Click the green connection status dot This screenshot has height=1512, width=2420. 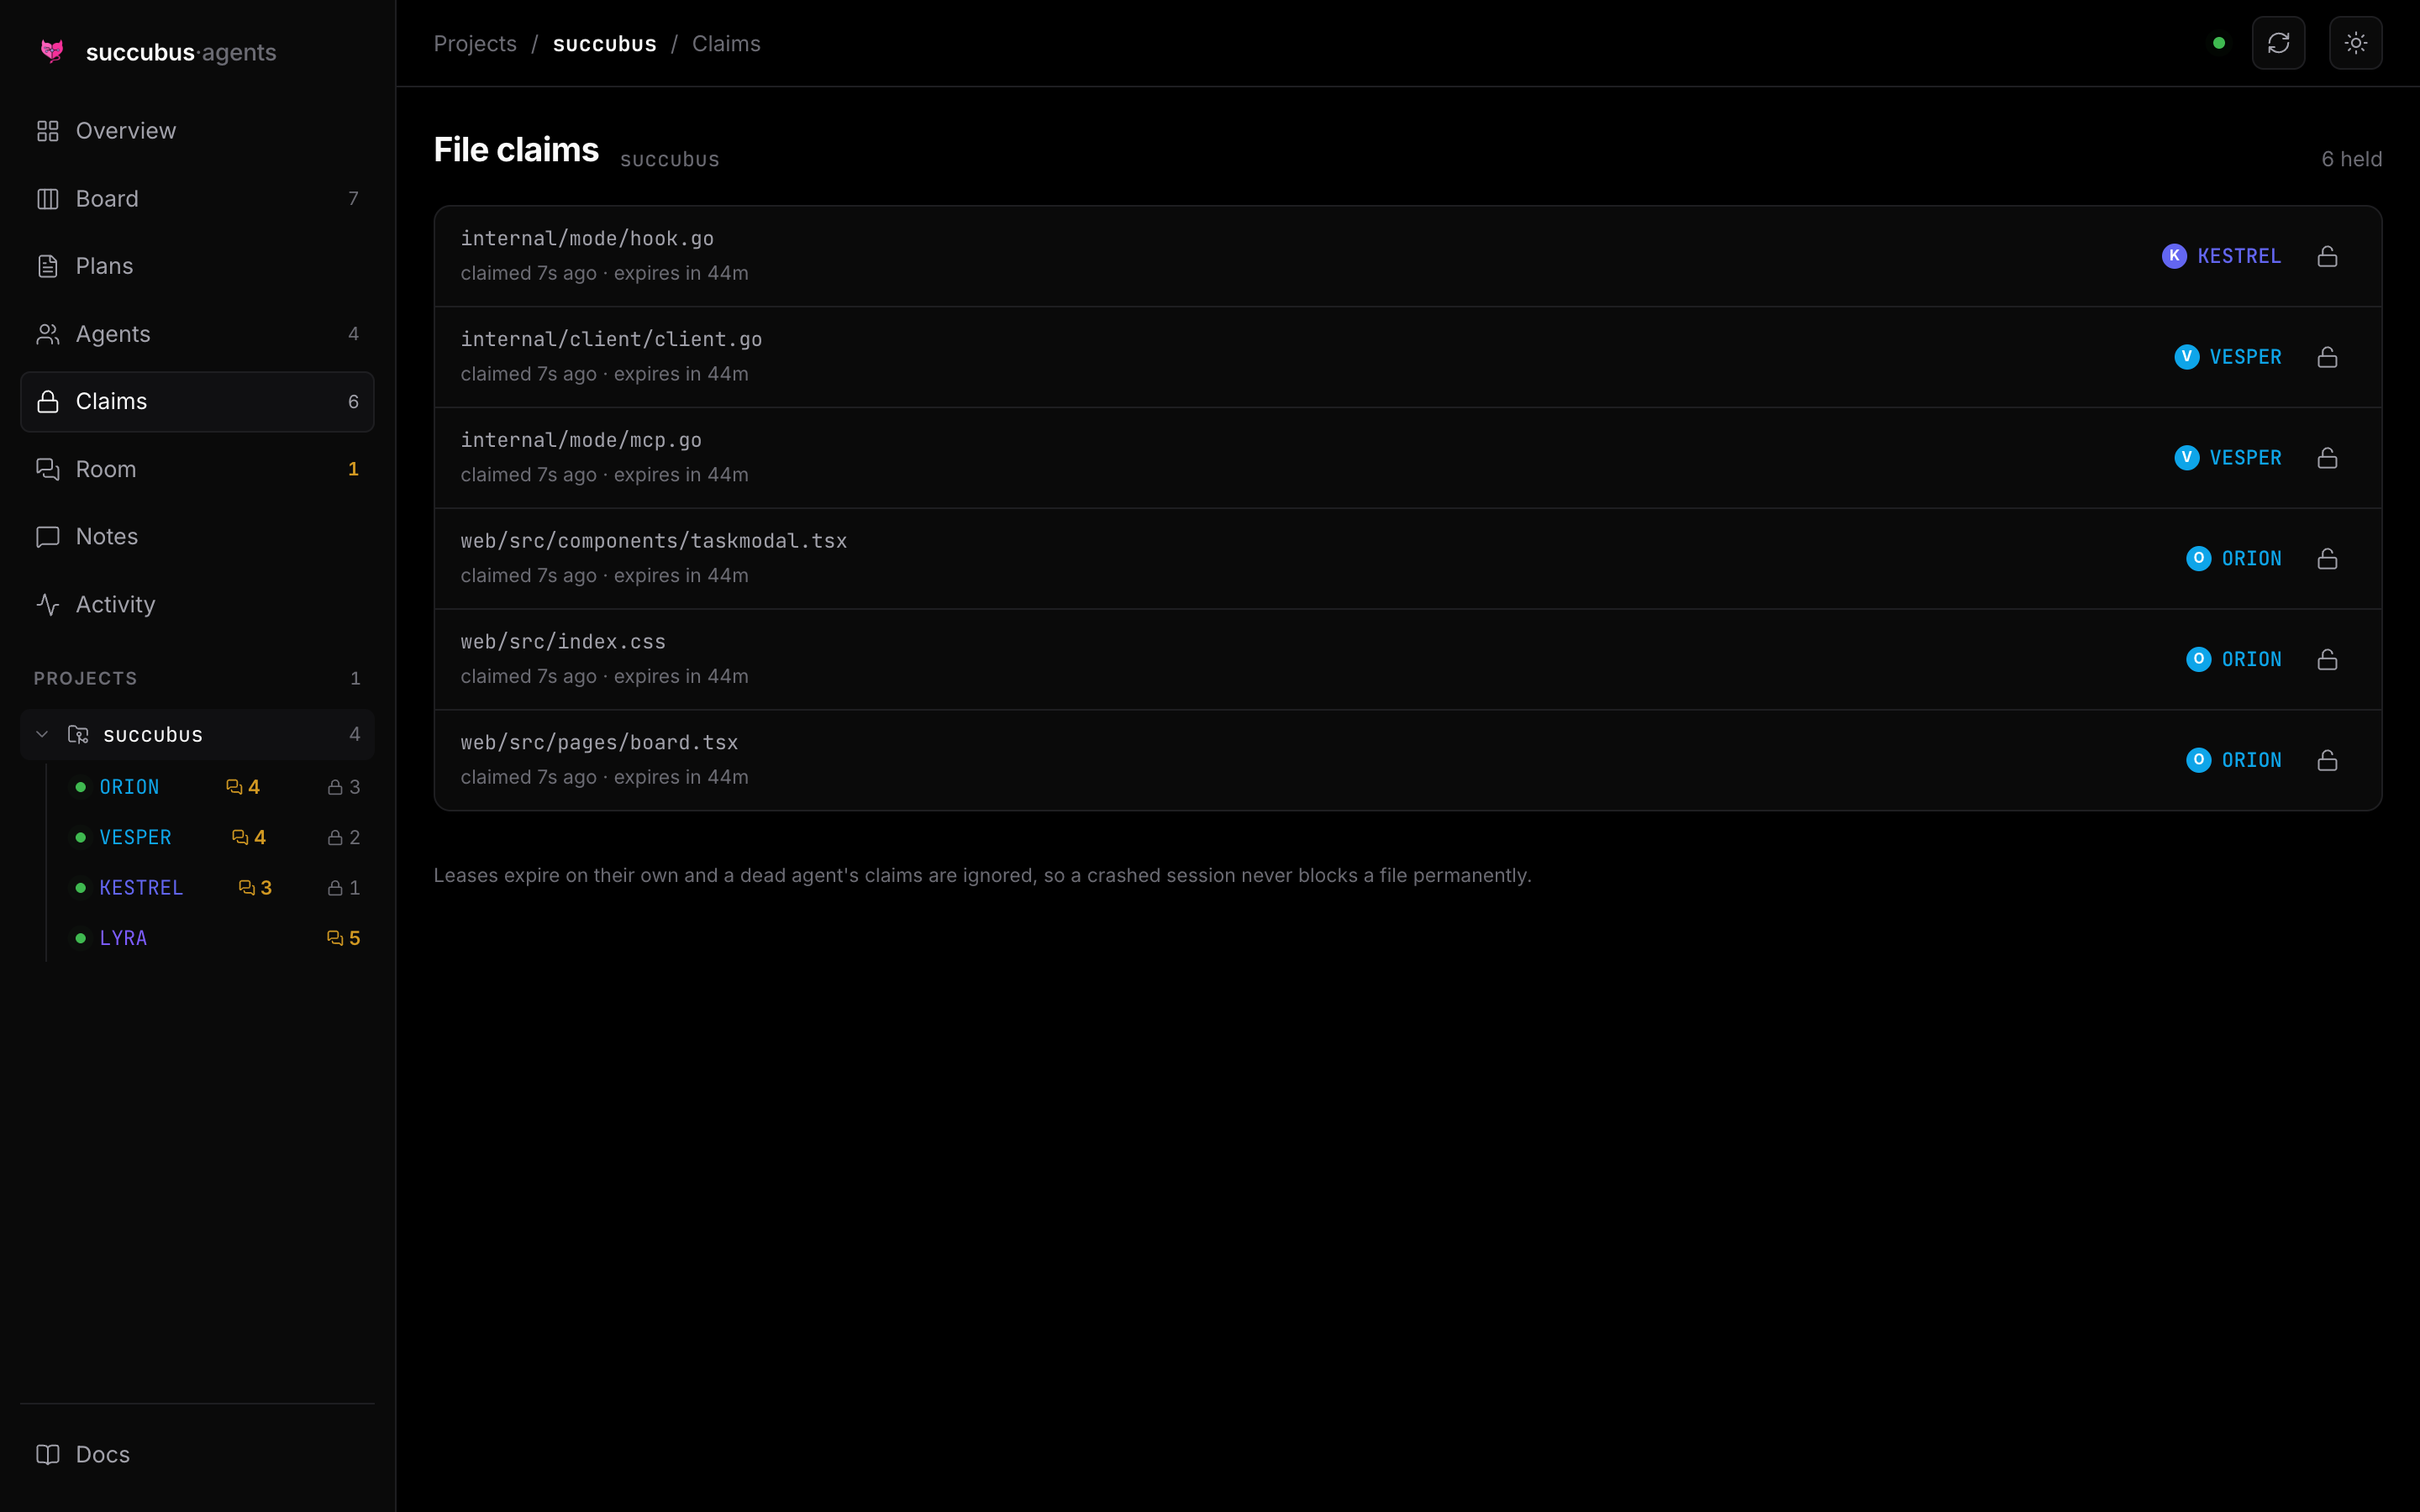(x=2219, y=43)
